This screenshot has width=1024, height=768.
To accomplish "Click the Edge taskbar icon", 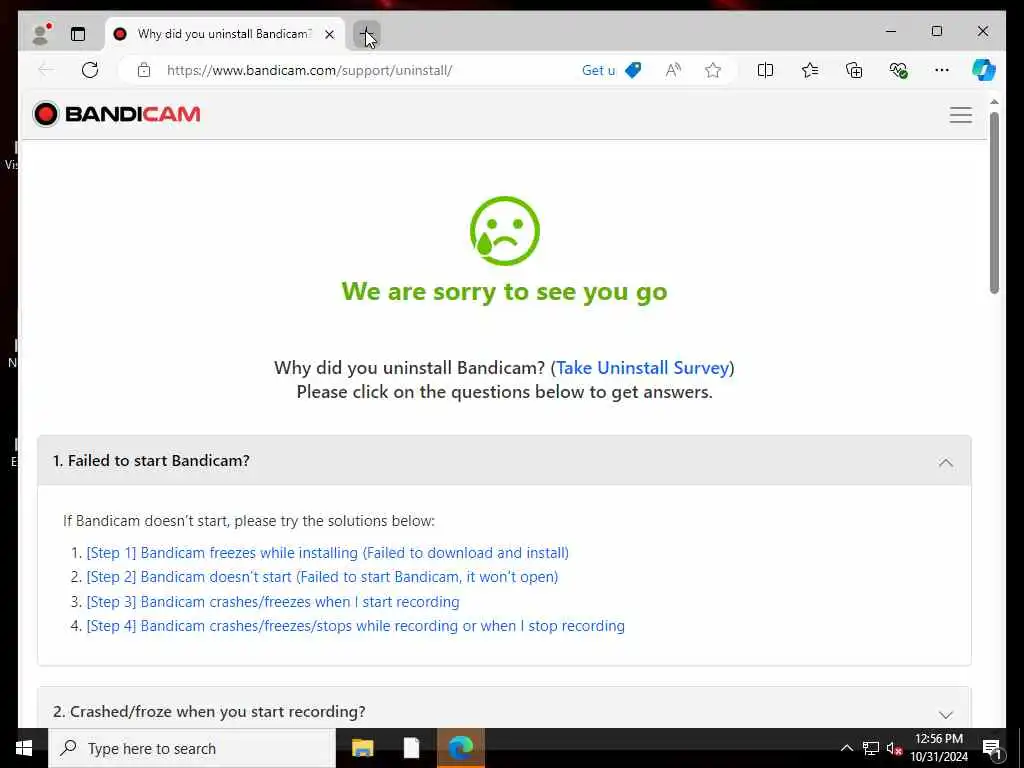I will (x=461, y=748).
